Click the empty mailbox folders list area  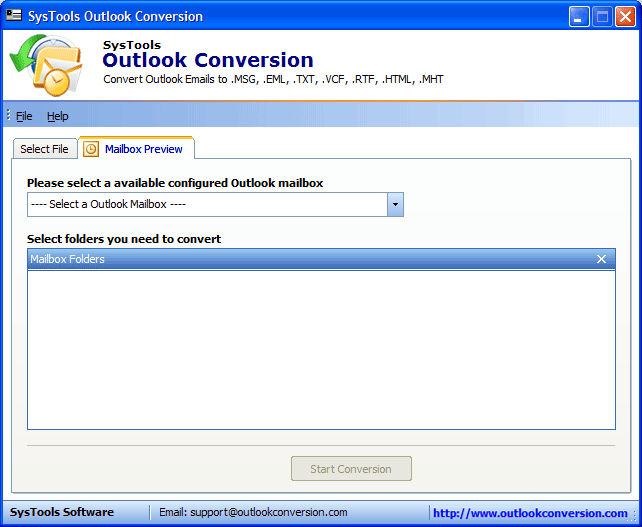pos(321,350)
